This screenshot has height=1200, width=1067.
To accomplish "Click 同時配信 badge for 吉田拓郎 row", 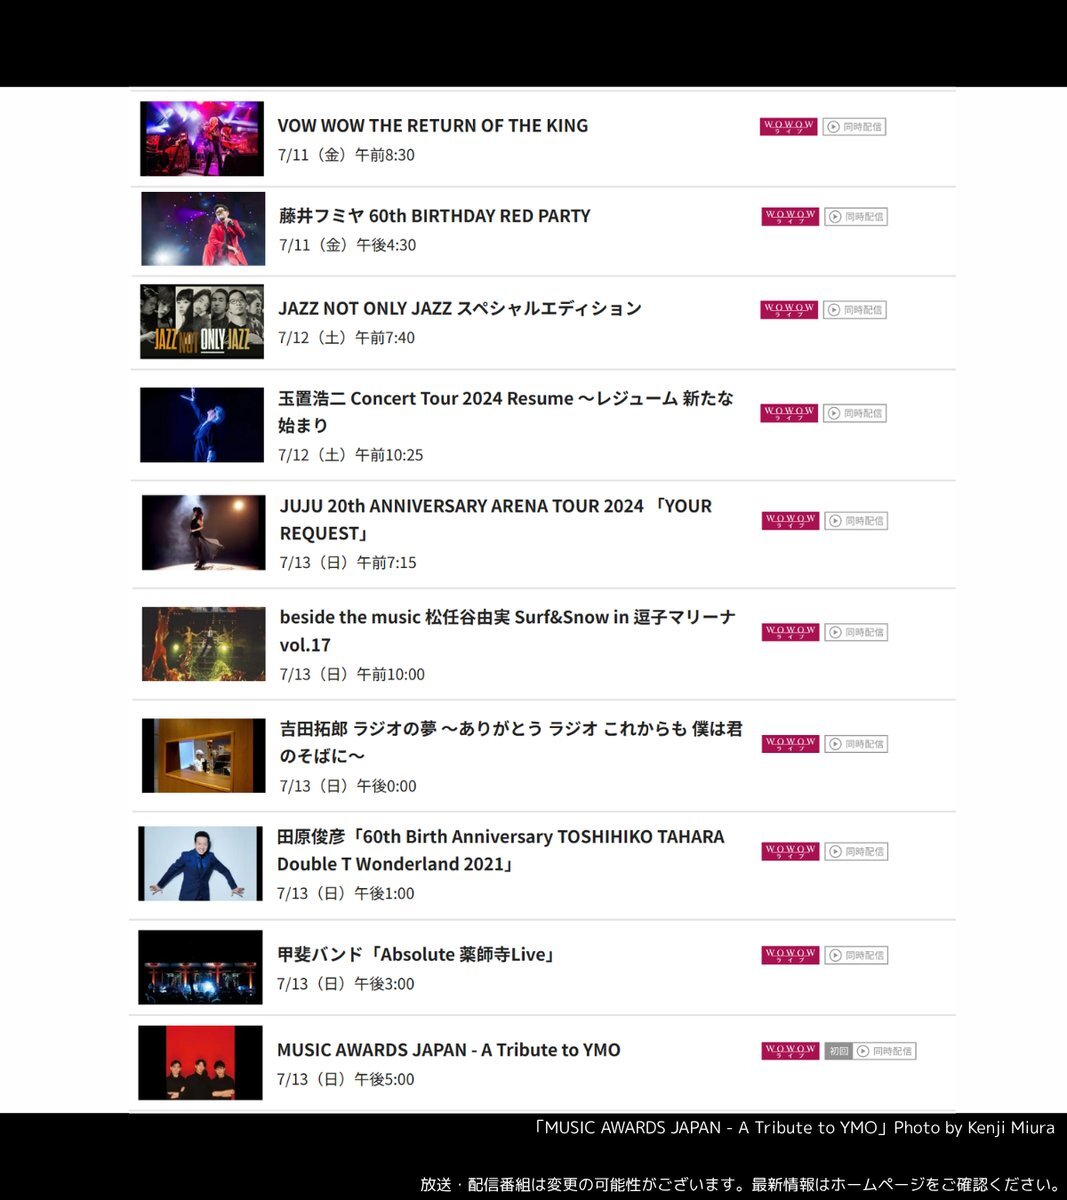I will pos(856,744).
